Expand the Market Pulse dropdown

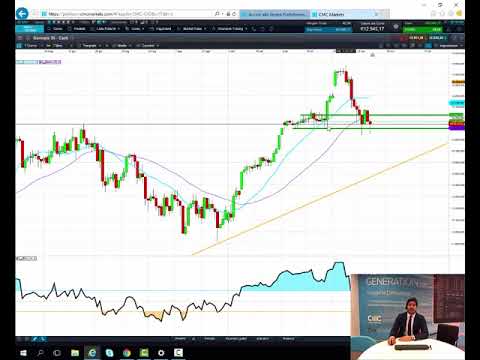(x=192, y=29)
